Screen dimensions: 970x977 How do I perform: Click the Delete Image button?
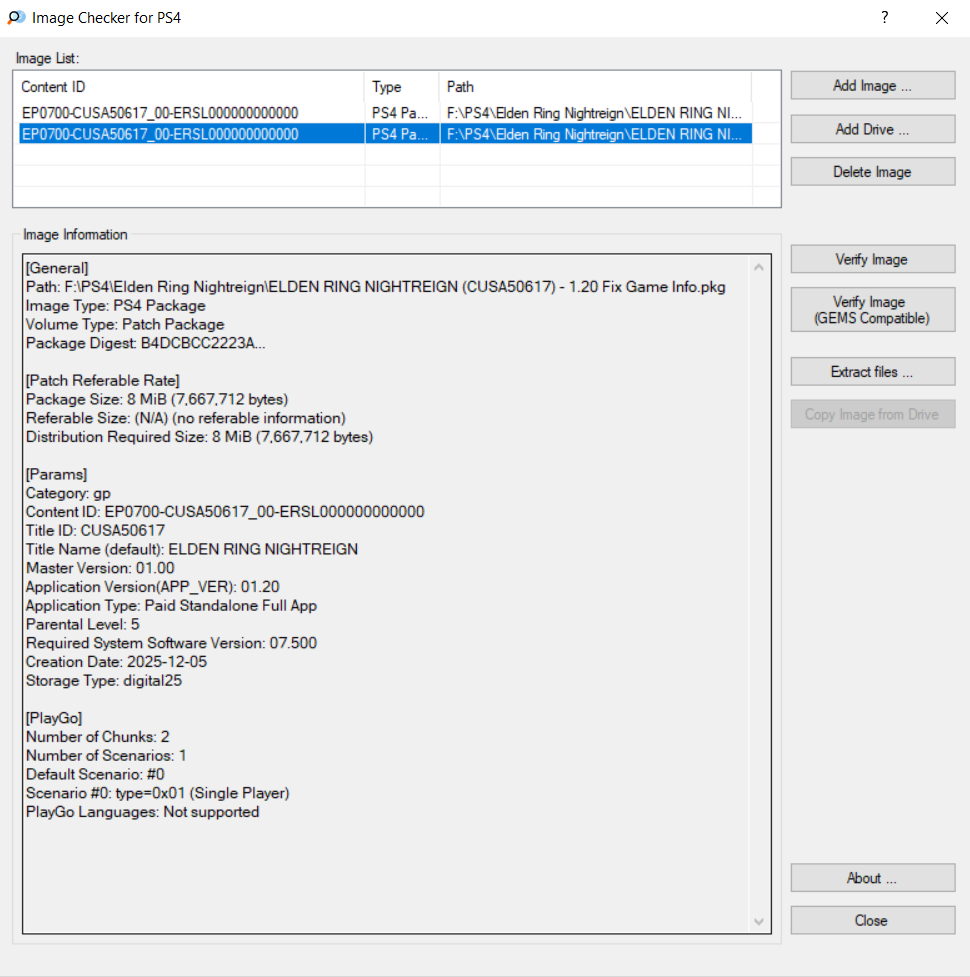coord(872,172)
